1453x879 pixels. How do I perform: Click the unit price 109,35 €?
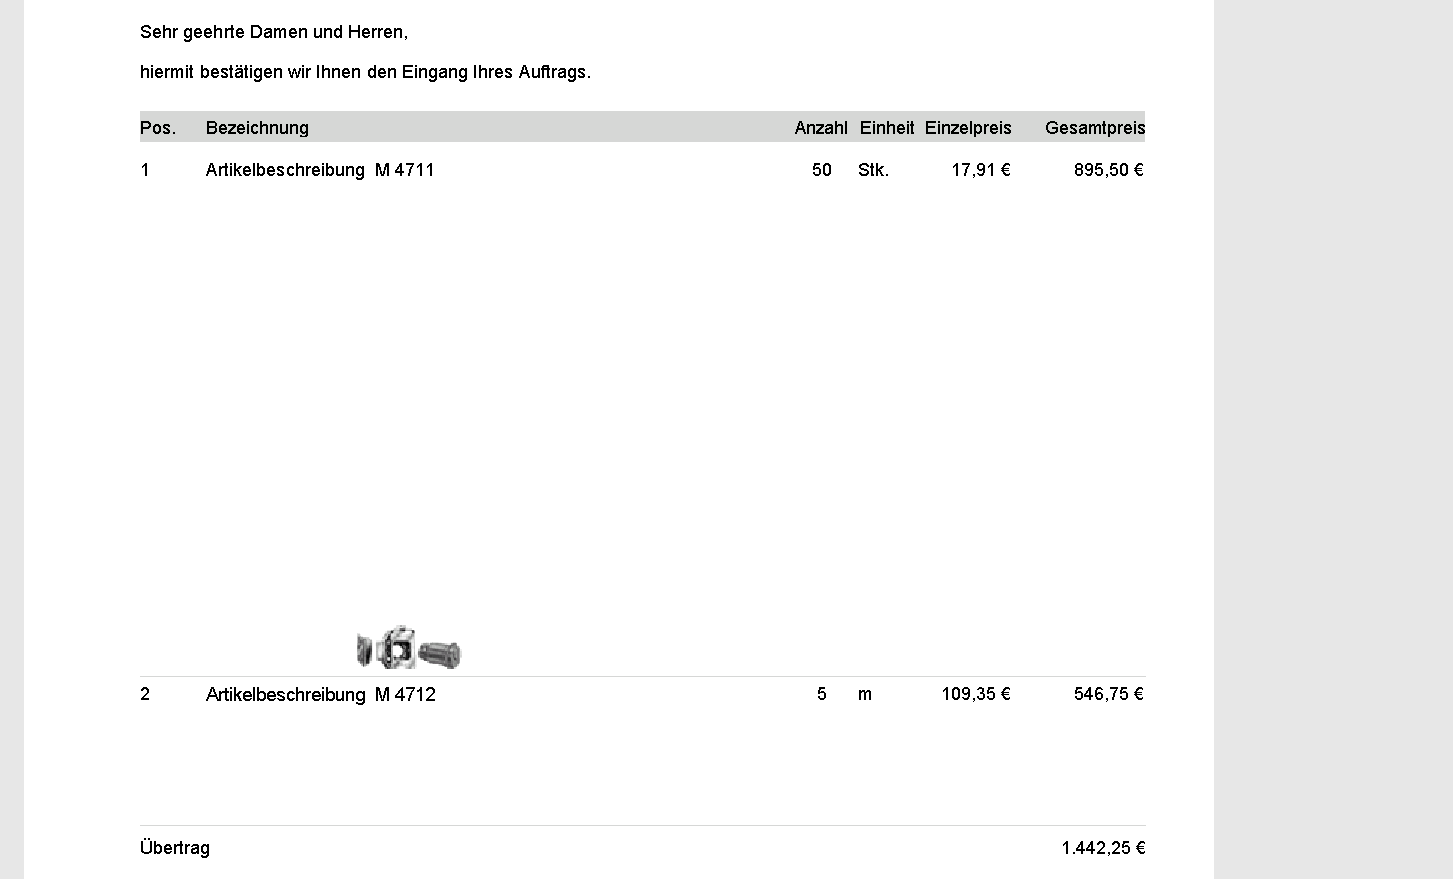click(x=976, y=694)
